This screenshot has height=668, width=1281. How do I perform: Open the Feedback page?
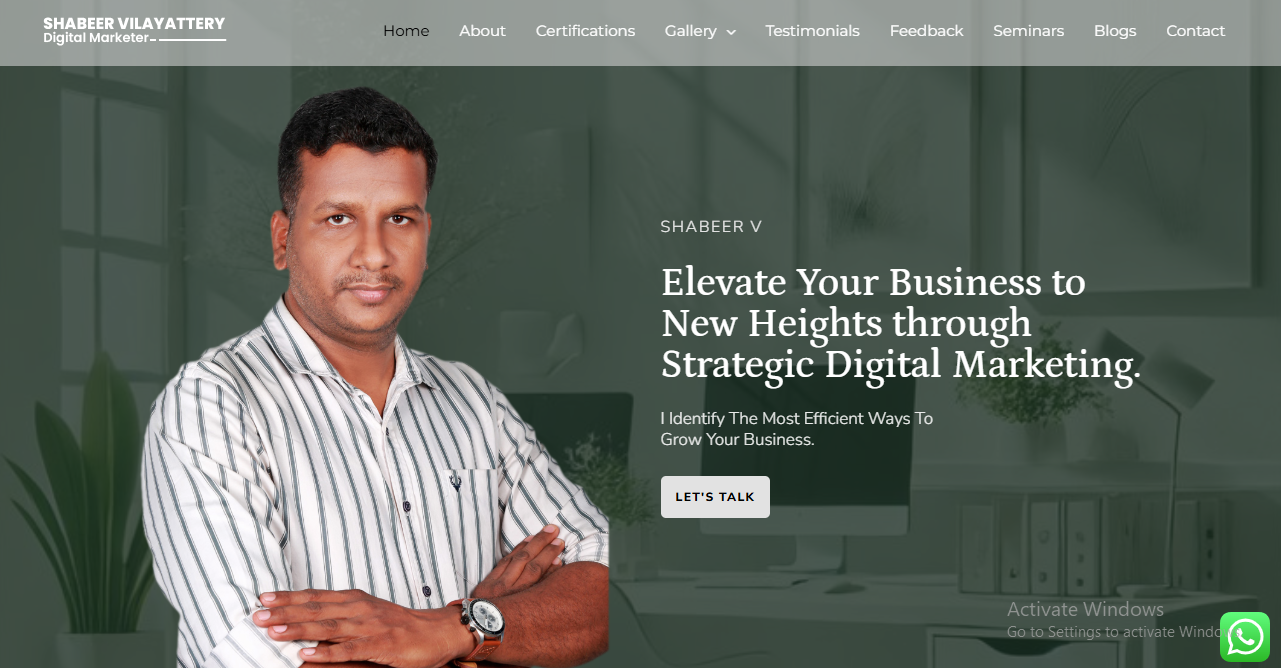(x=926, y=31)
